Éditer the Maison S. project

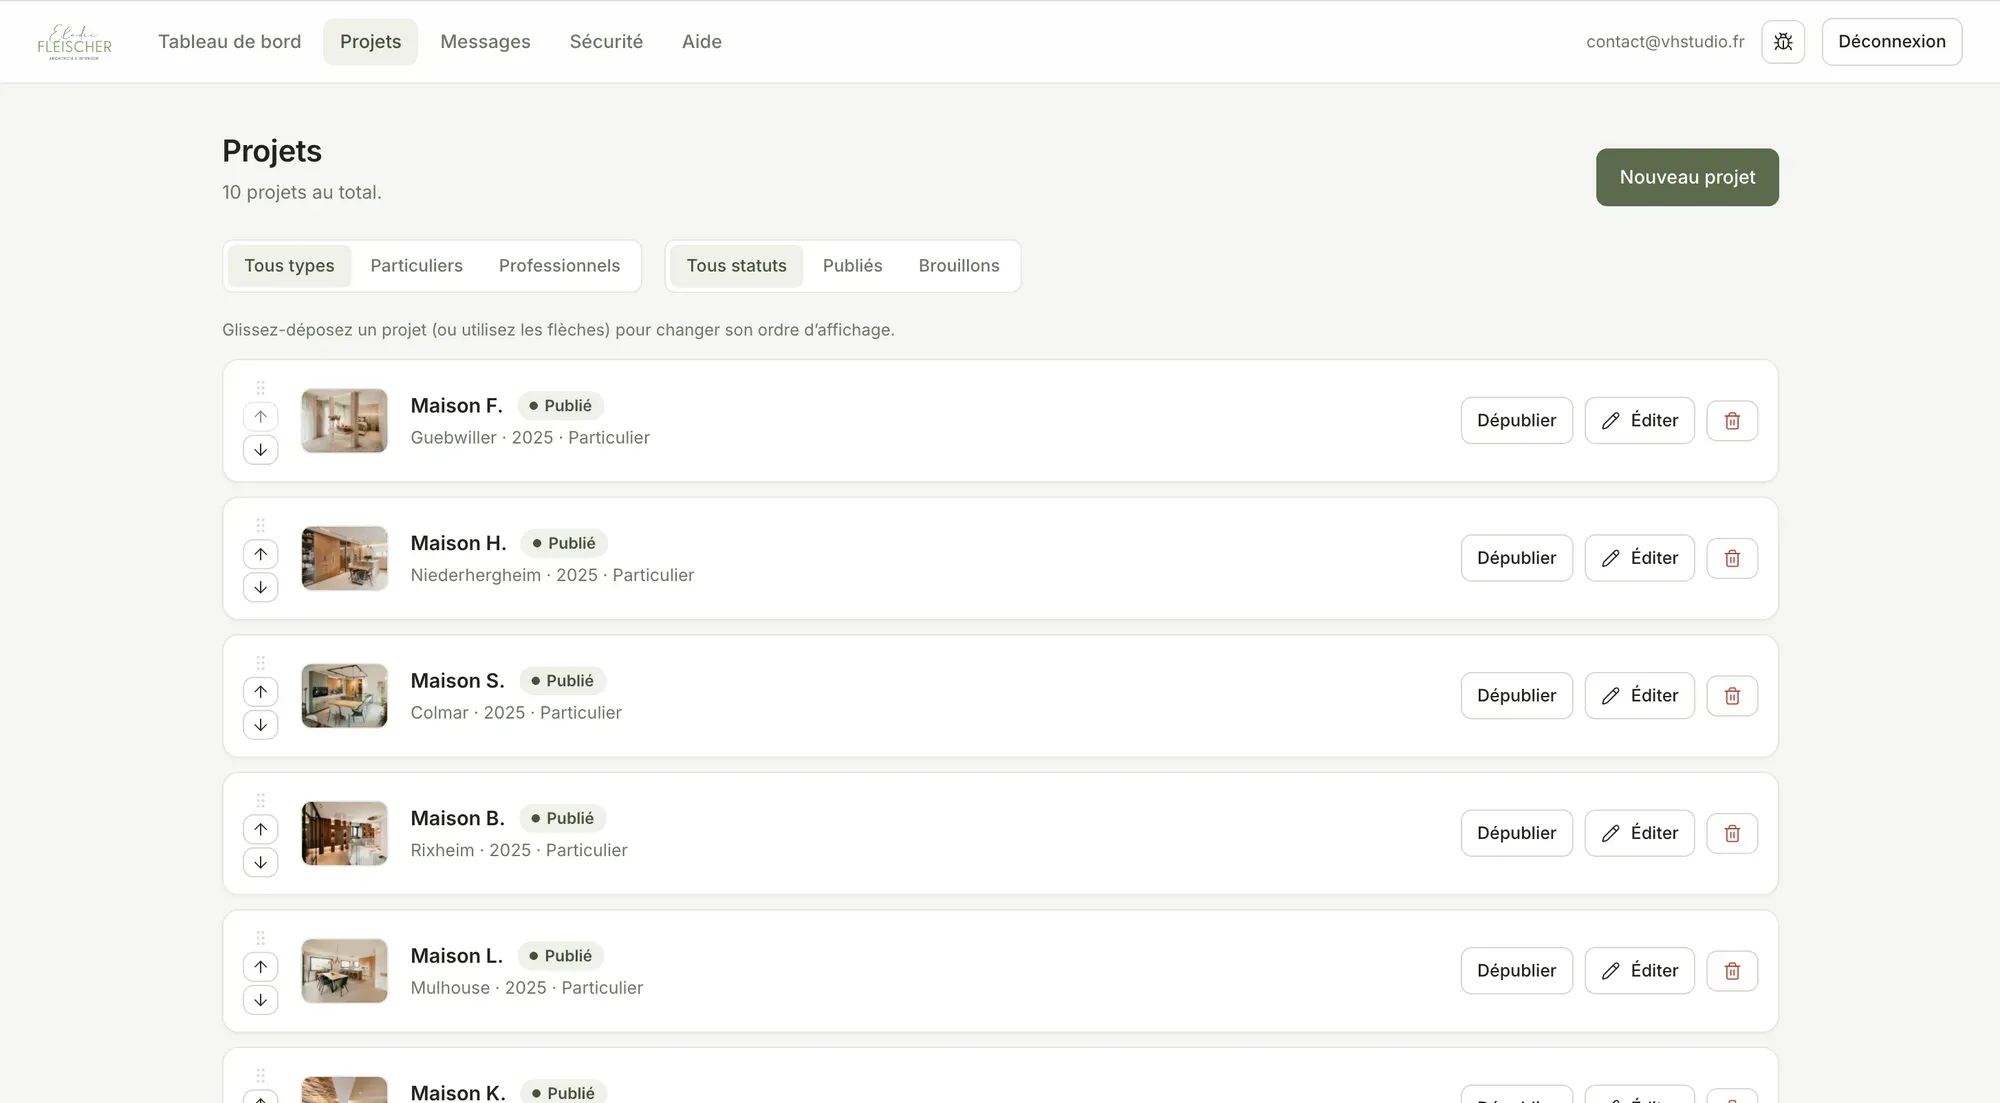1639,696
